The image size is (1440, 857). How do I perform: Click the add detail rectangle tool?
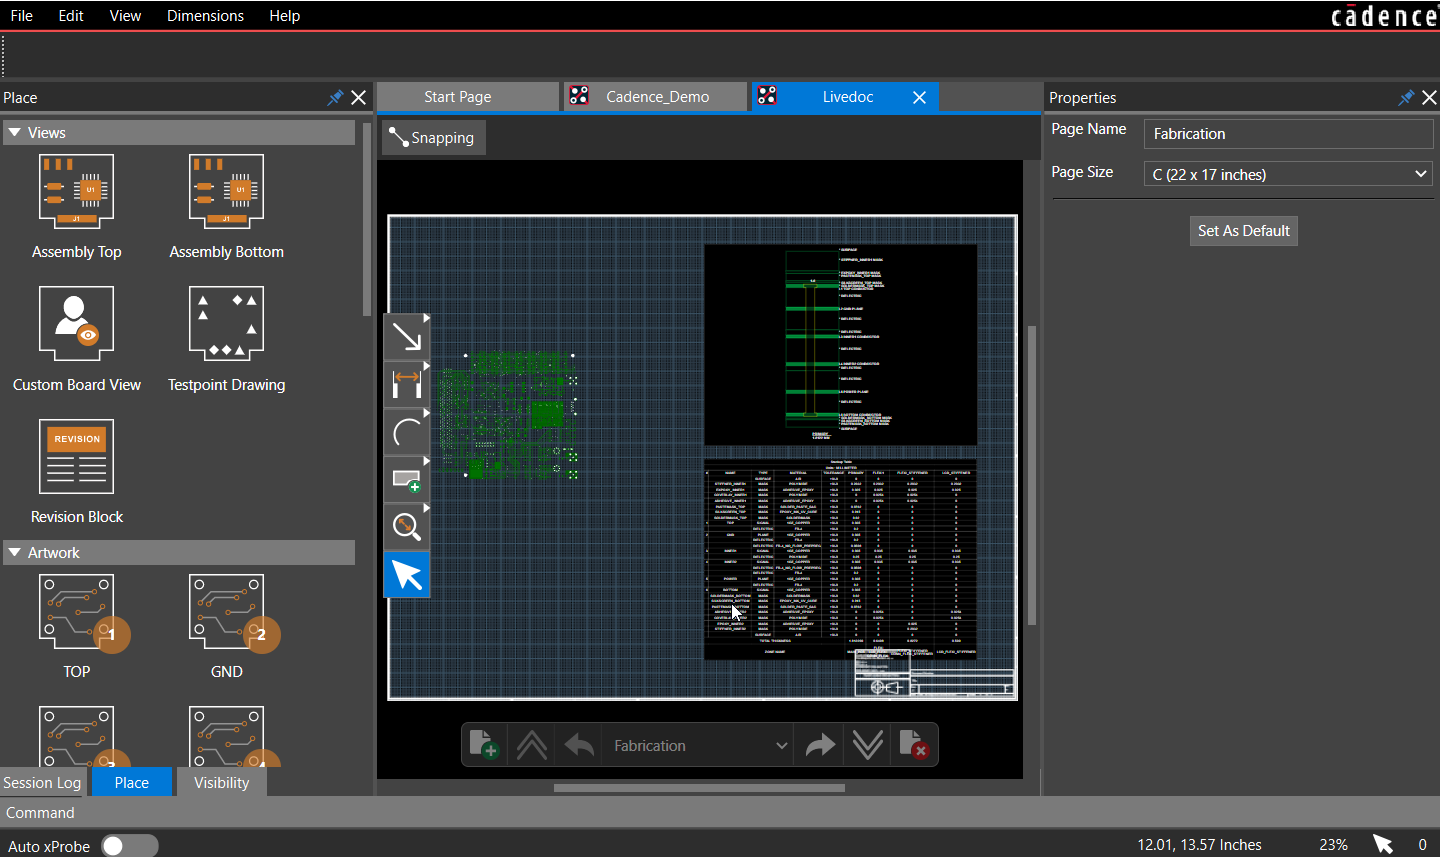click(407, 479)
